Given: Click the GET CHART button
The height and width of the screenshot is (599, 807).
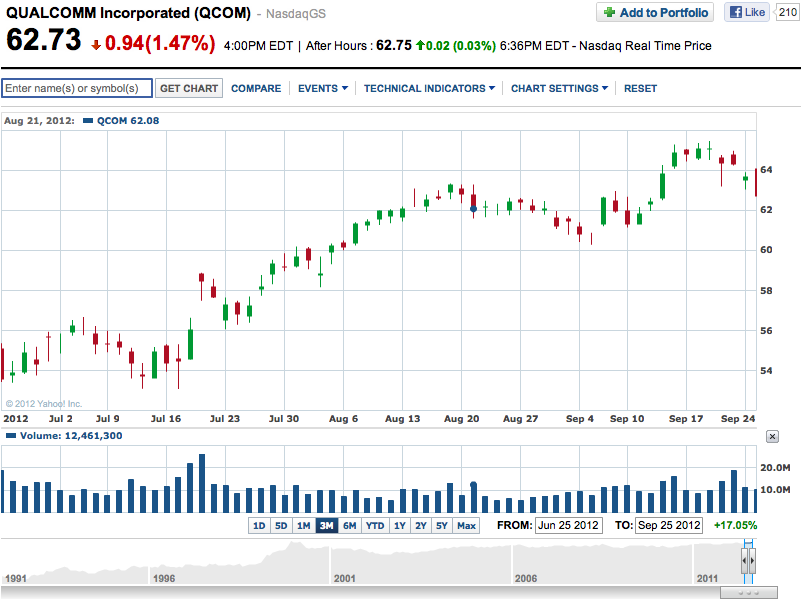Looking at the screenshot, I should tap(189, 89).
